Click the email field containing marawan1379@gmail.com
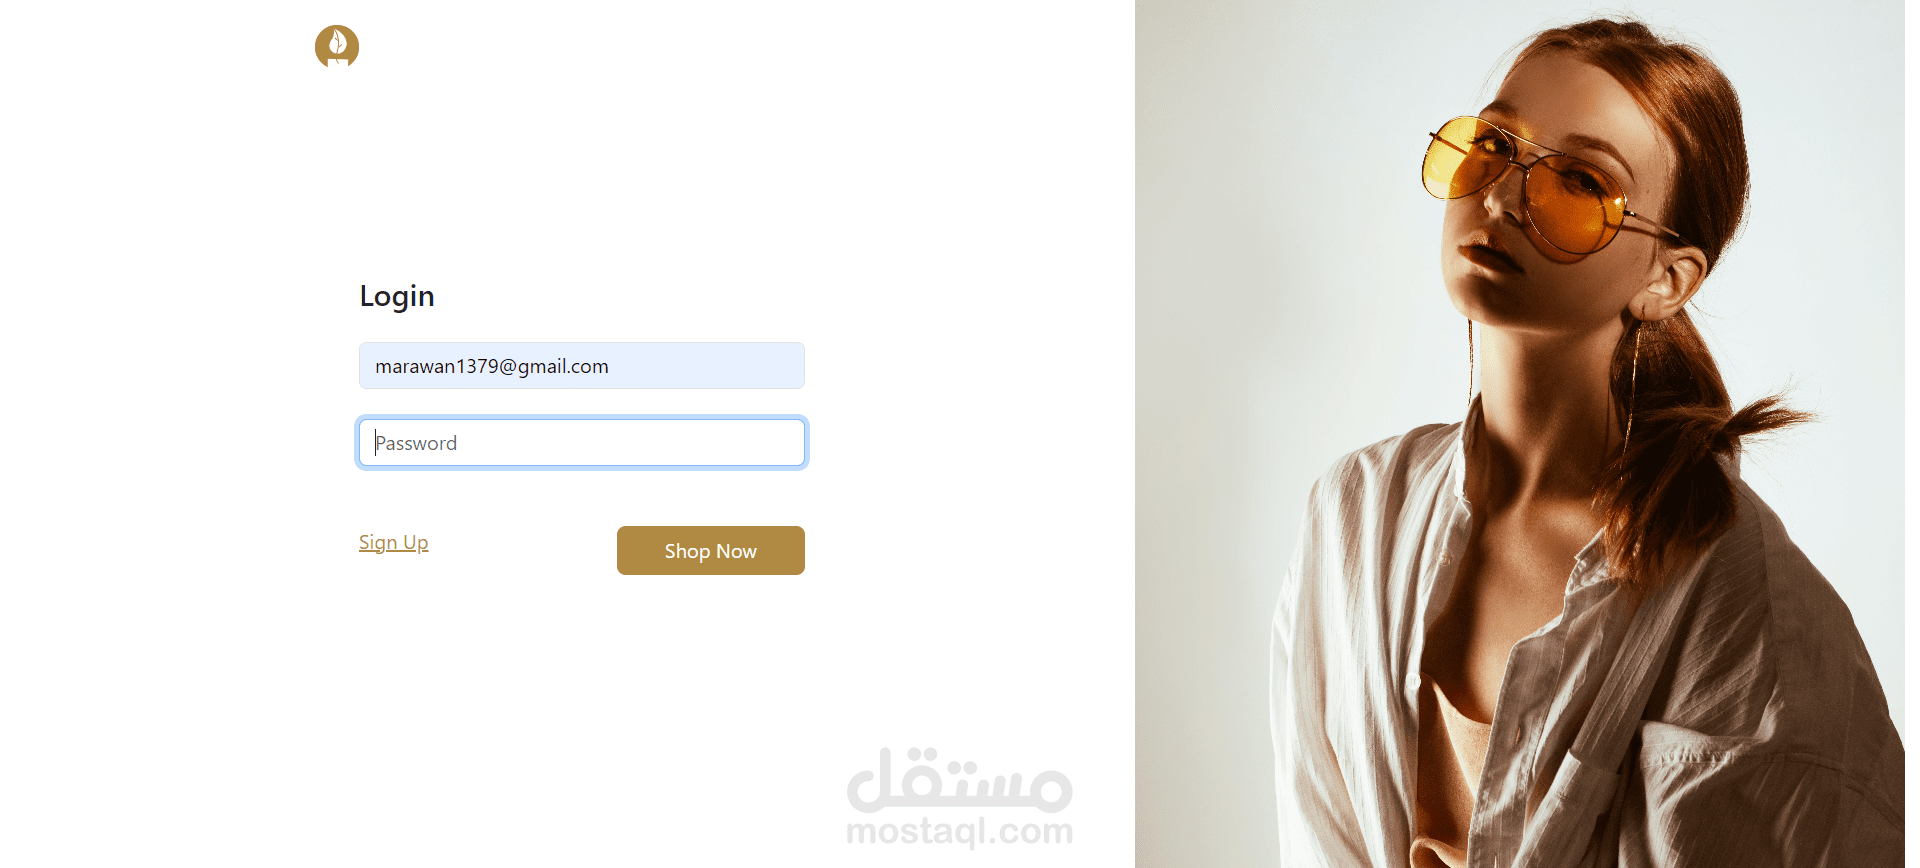Viewport: 1920px width, 868px height. click(582, 366)
